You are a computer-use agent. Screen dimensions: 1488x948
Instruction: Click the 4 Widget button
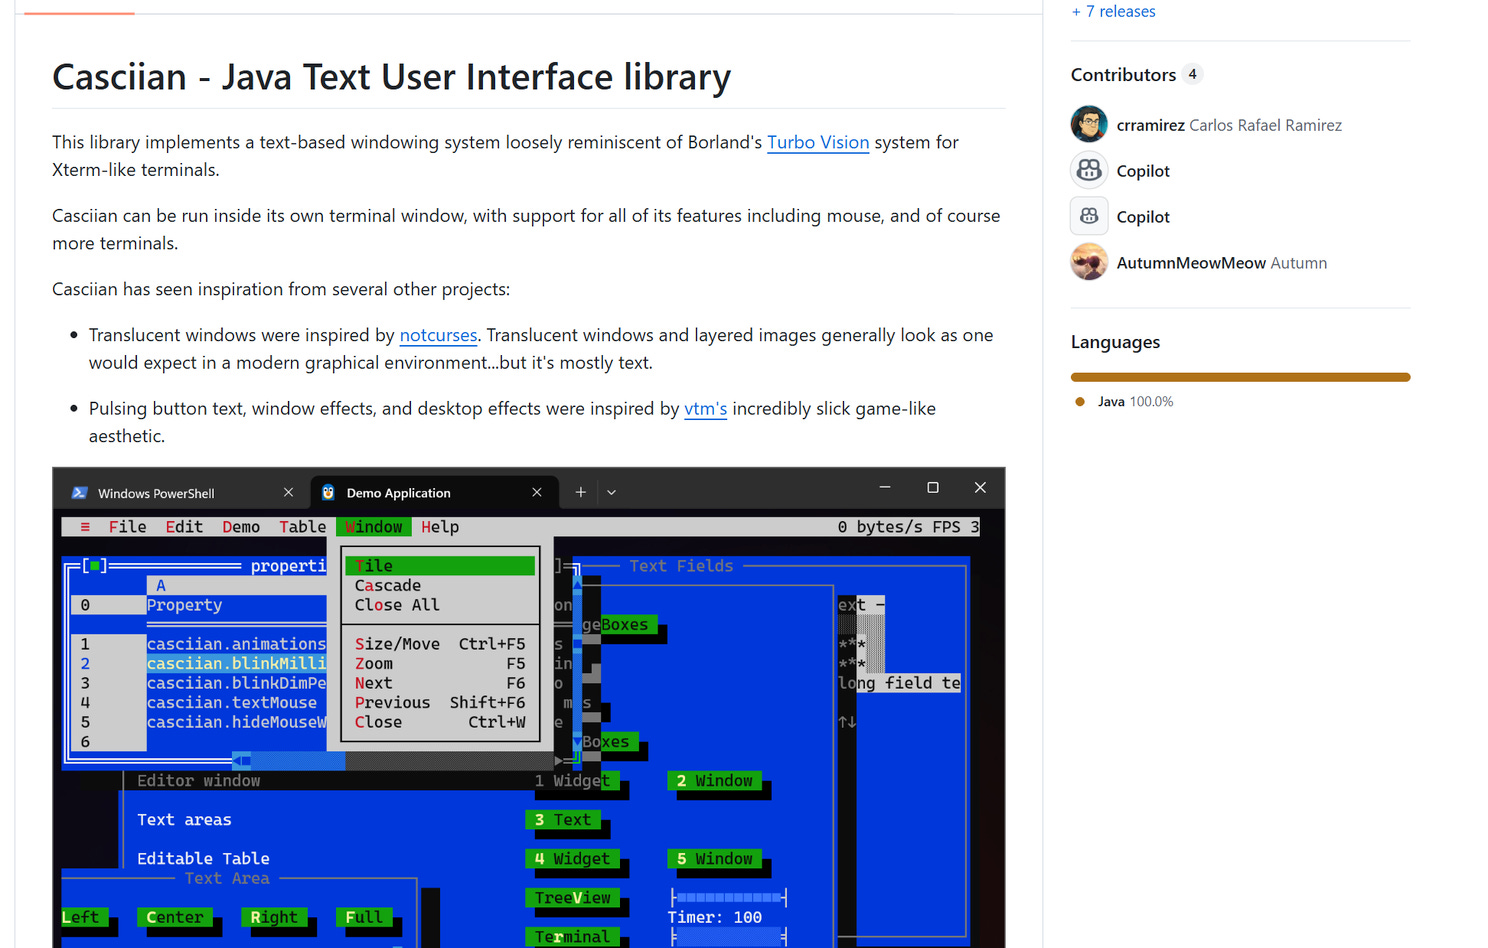tap(572, 859)
